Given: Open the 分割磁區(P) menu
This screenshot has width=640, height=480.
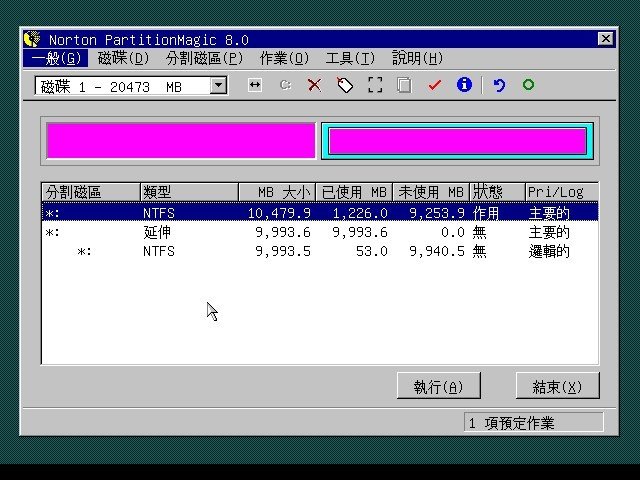Looking at the screenshot, I should (204, 58).
